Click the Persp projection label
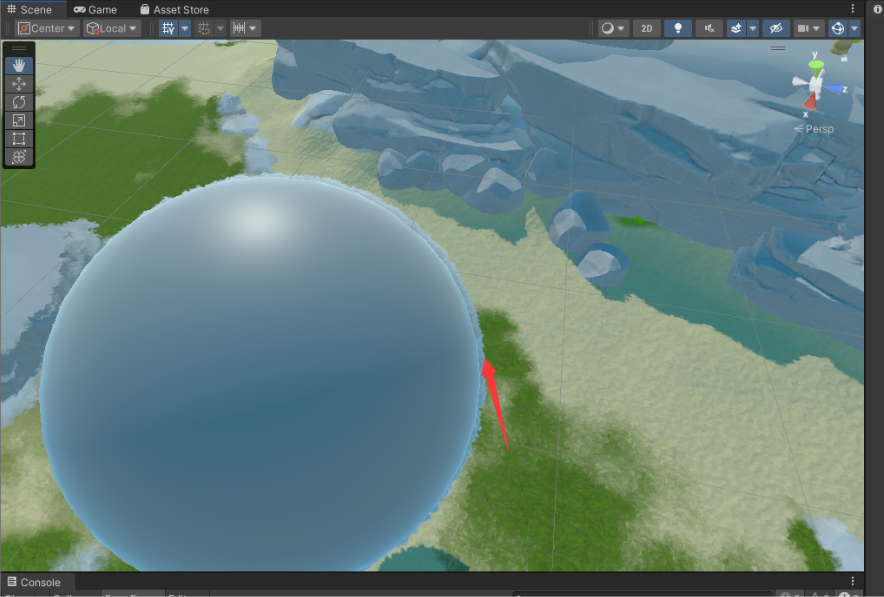Screen dimensions: 884x597 [814, 129]
